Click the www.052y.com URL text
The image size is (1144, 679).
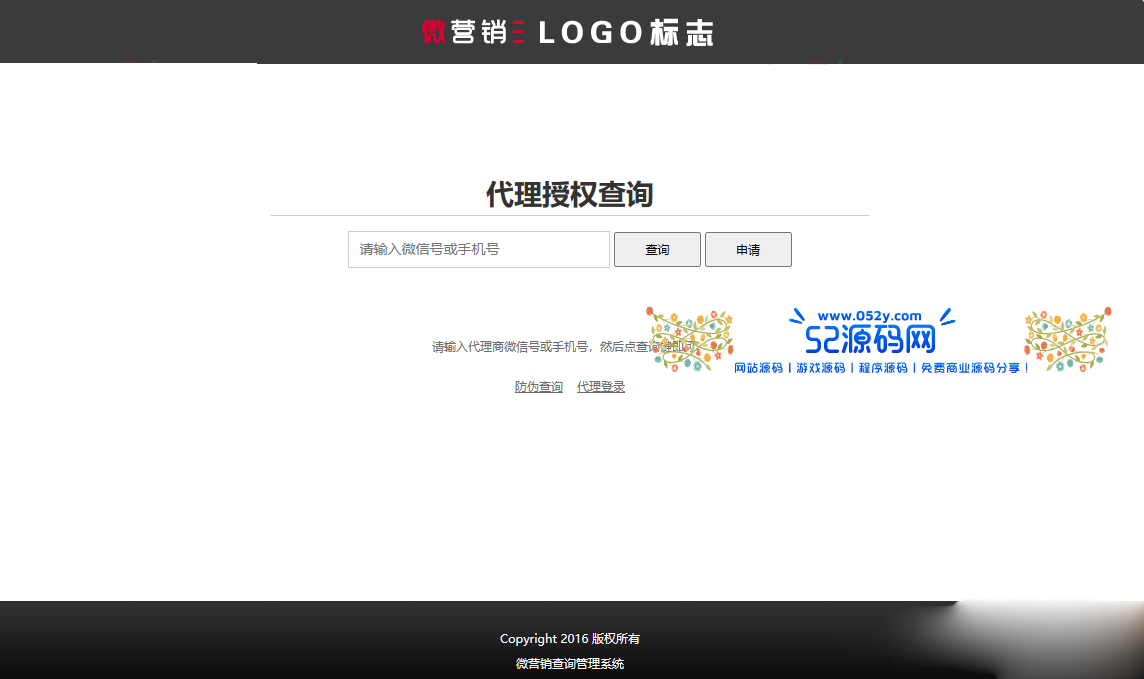tap(869, 316)
